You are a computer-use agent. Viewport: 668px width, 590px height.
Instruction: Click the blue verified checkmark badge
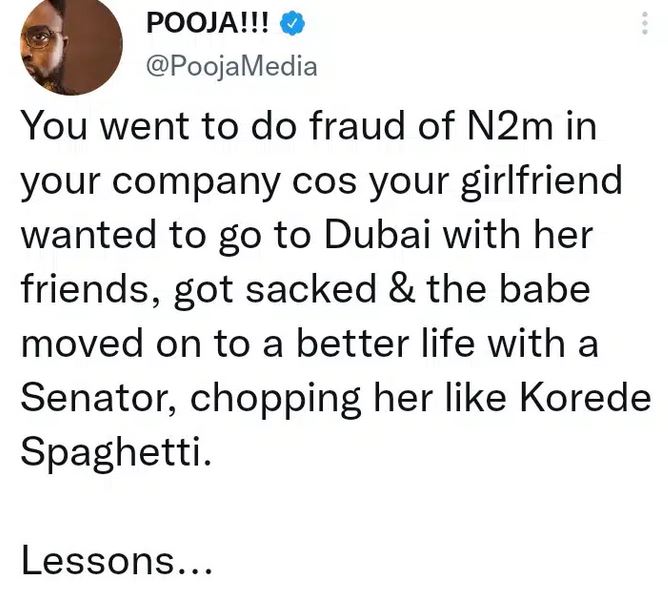click(x=292, y=23)
